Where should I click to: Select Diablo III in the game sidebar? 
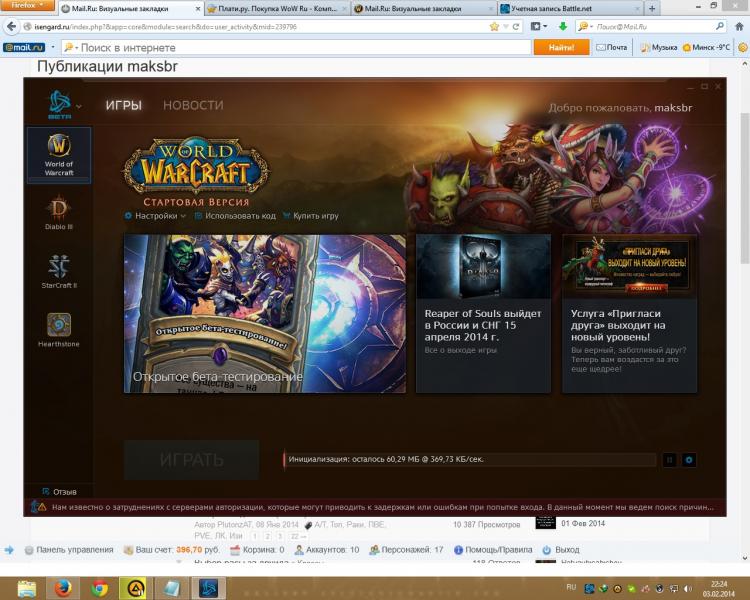pos(59,213)
